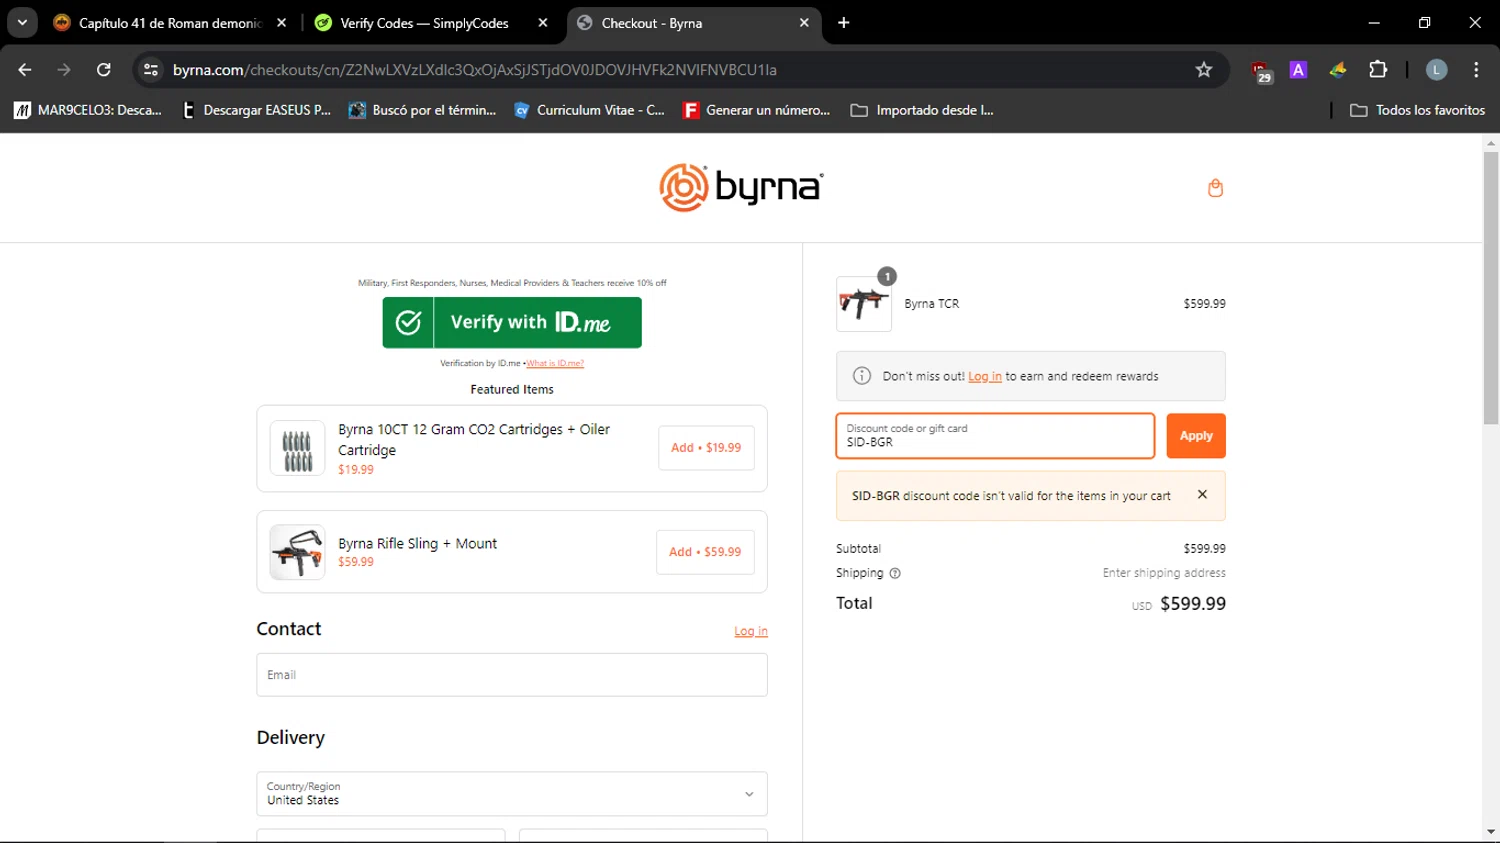Viewport: 1500px width, 843px height.
Task: Open the tab search dropdown arrow
Action: click(x=22, y=23)
